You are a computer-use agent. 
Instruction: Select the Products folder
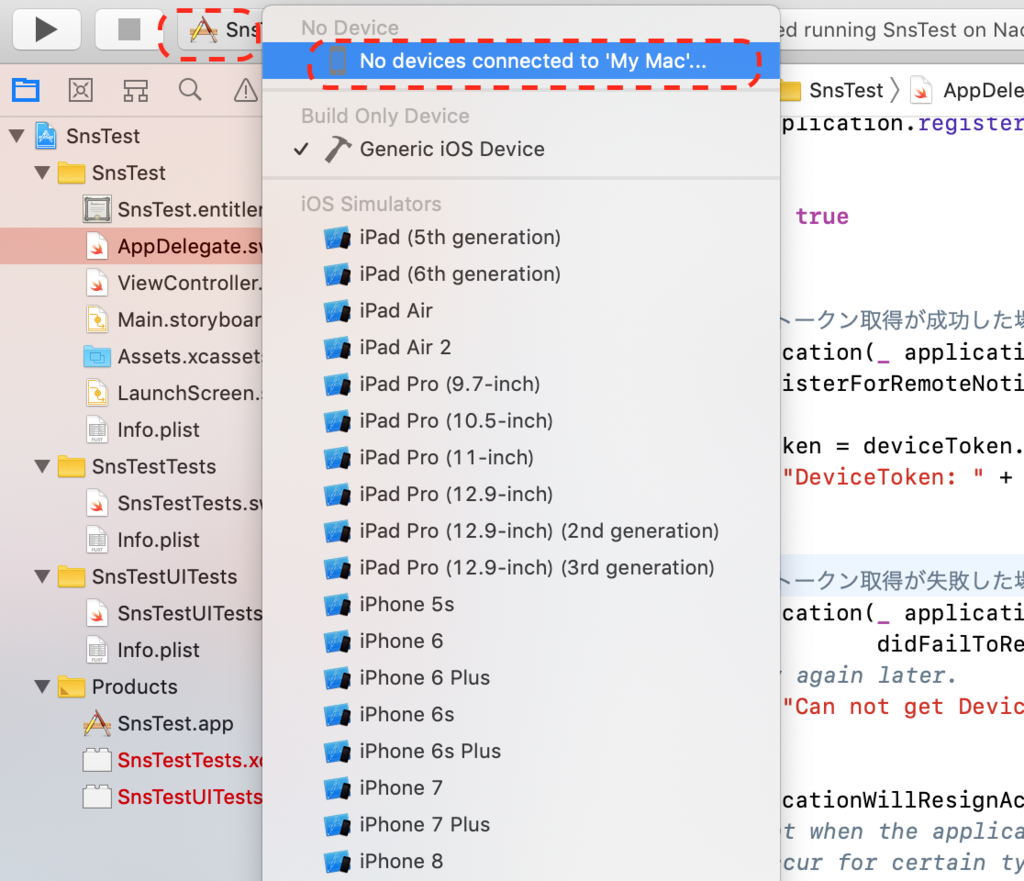point(118,686)
